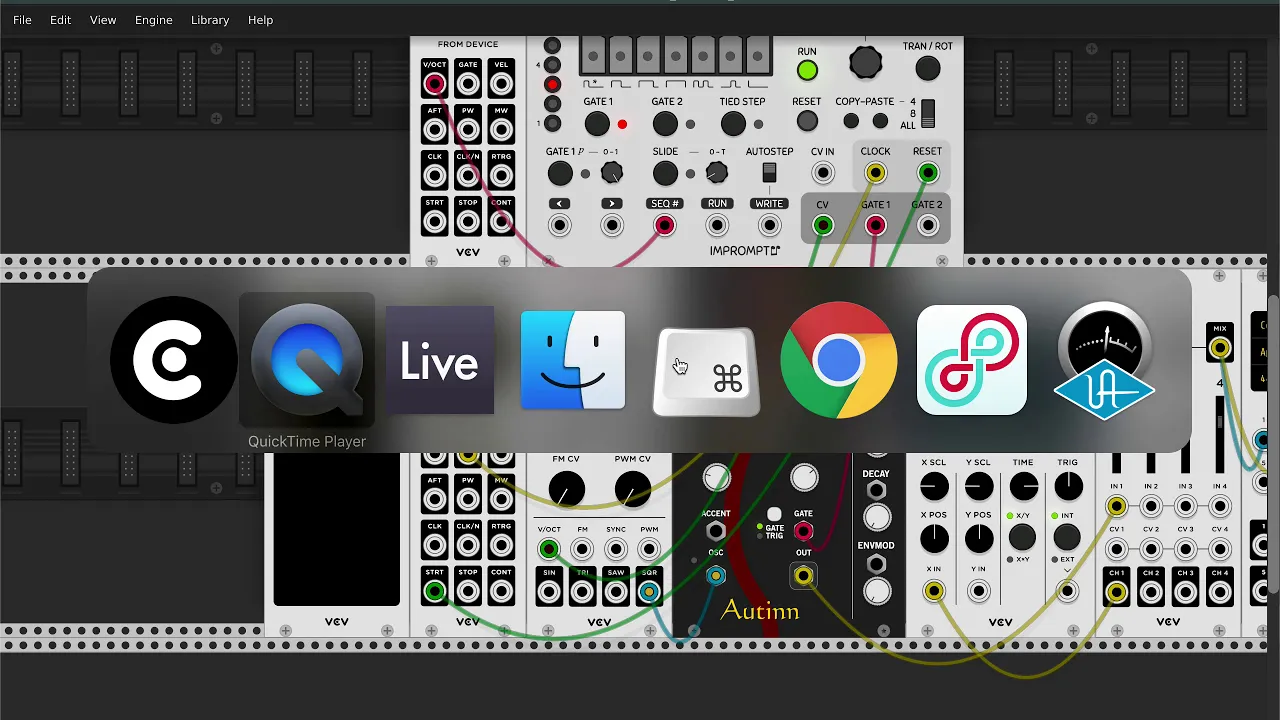Click the X IN jack on the scope
The width and height of the screenshot is (1280, 720).
(933, 592)
